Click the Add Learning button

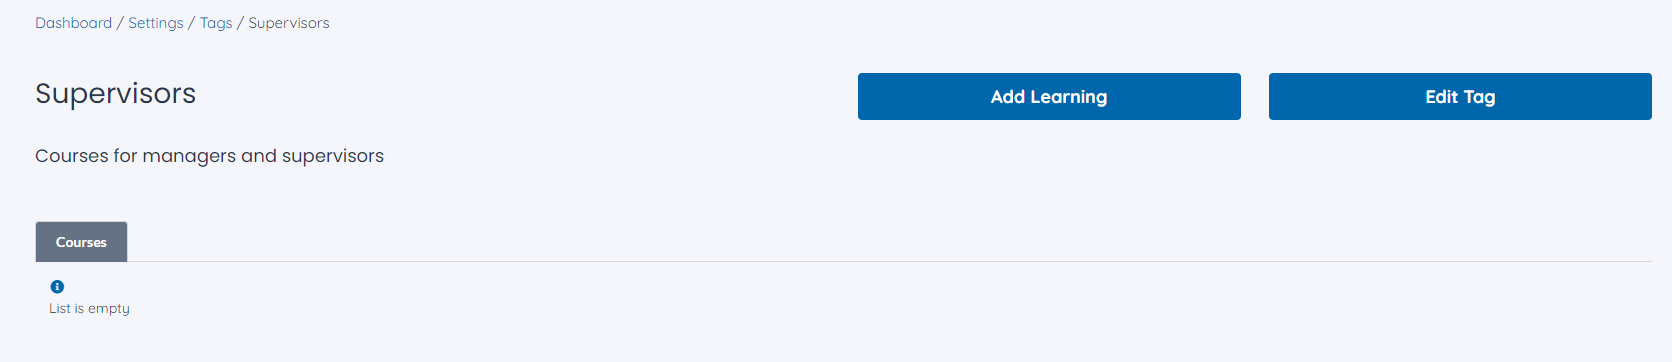(x=1049, y=97)
